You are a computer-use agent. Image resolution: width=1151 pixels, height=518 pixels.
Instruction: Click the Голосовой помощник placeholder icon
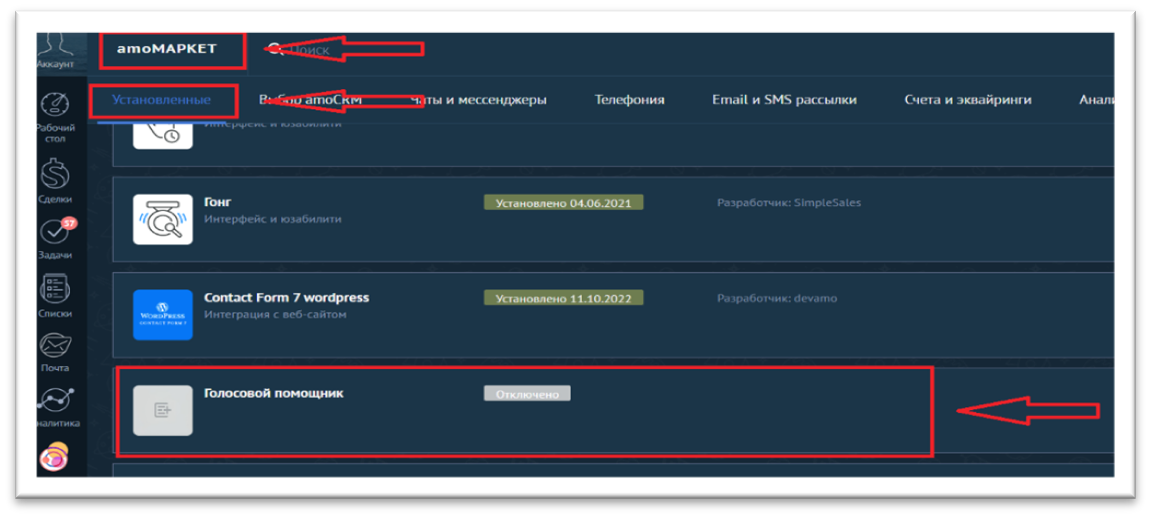click(162, 411)
